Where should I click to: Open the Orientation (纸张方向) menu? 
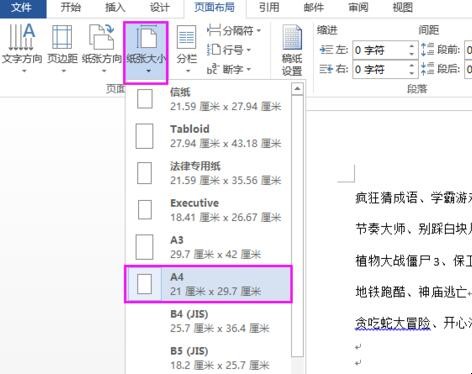pos(102,48)
